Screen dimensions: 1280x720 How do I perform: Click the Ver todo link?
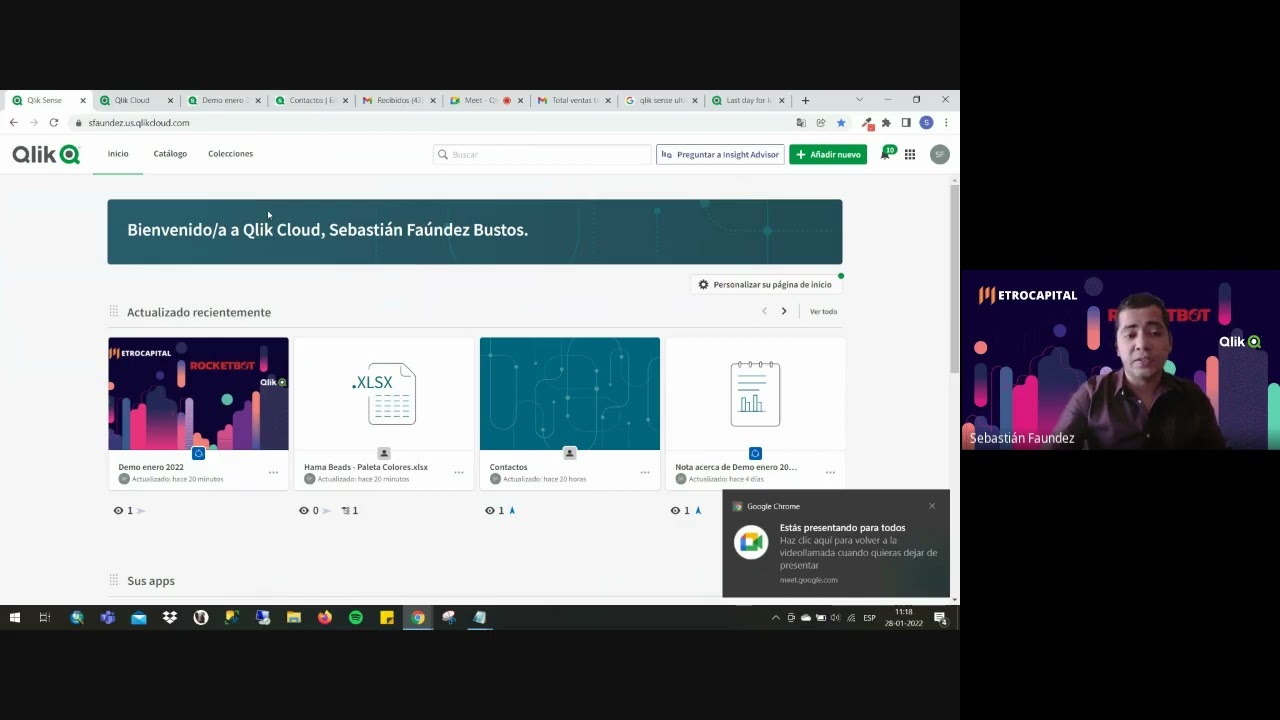(x=823, y=312)
